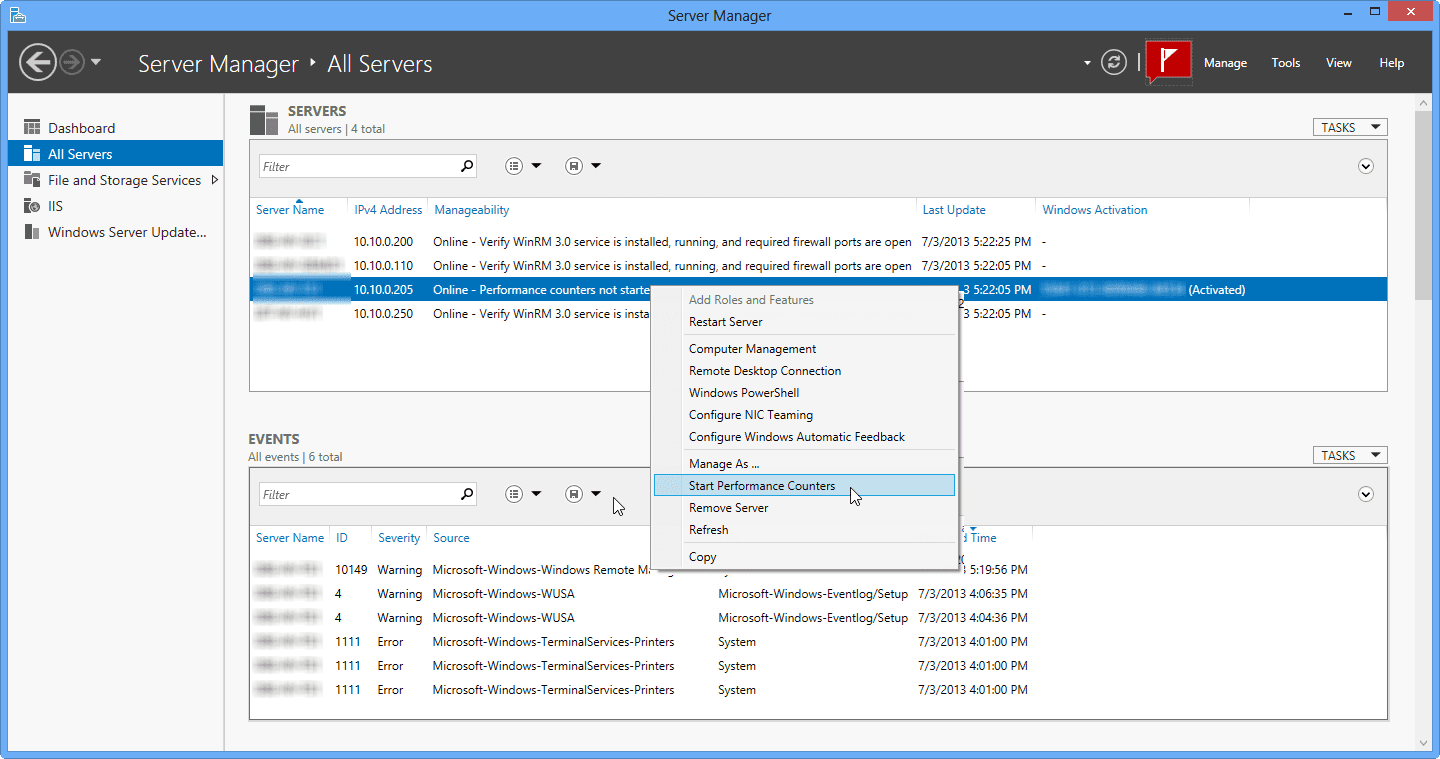
Task: Choose Configure Windows Automatic Feedback
Action: click(804, 437)
